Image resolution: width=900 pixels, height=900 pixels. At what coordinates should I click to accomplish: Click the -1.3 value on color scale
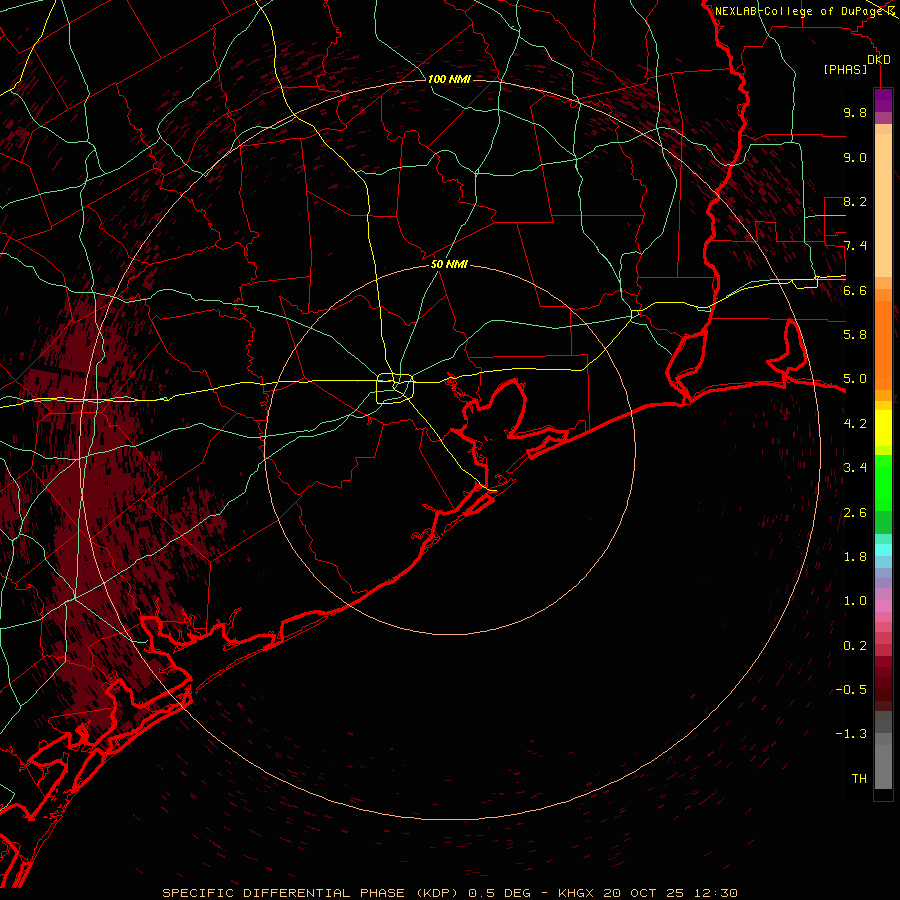(851, 734)
